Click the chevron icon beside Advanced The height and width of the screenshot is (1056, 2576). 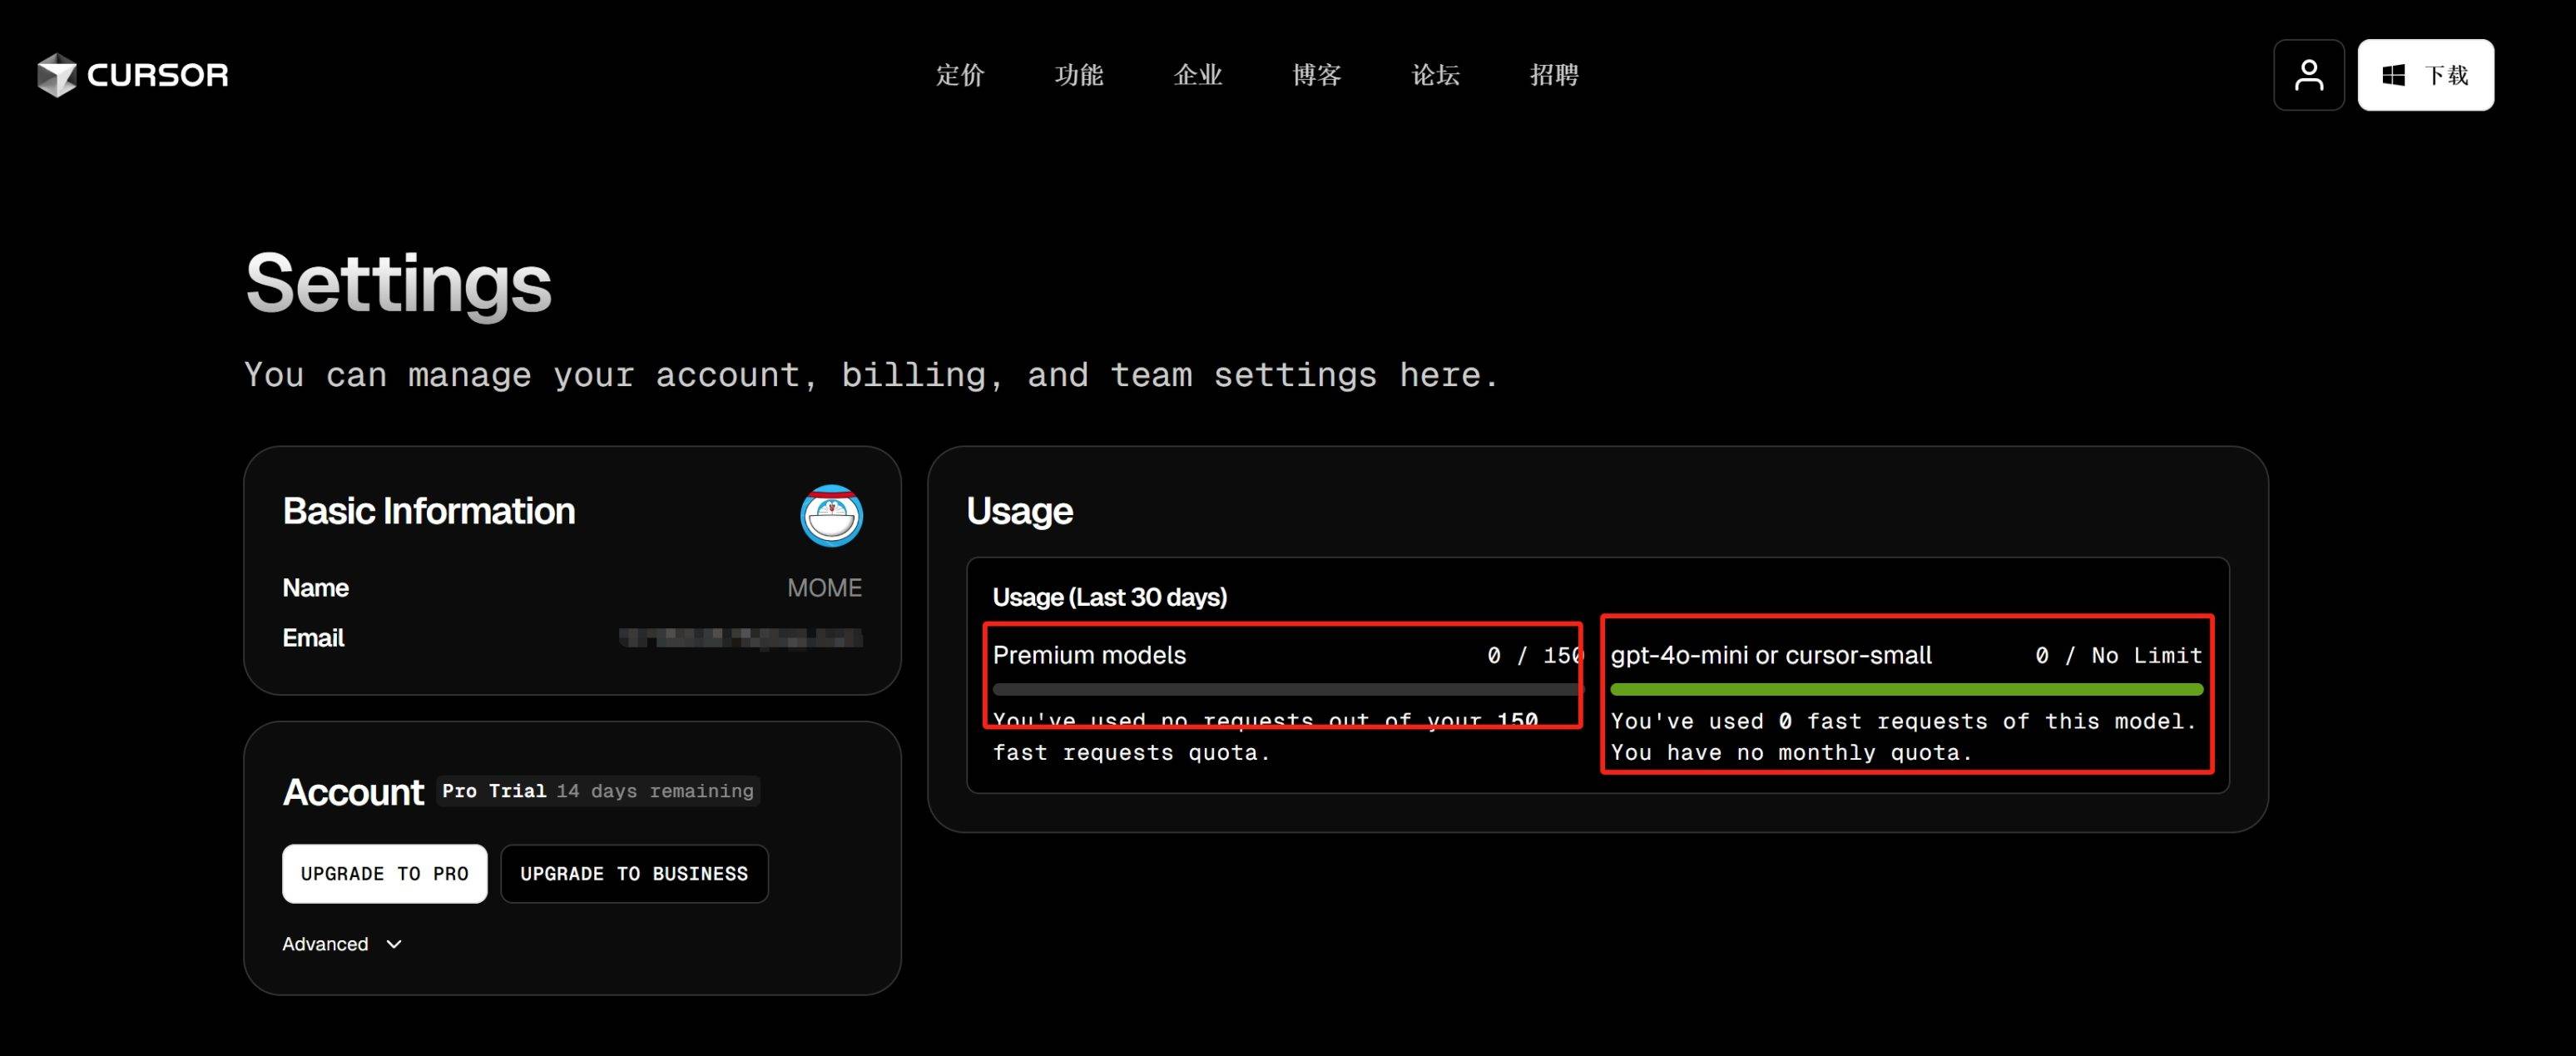(x=394, y=944)
